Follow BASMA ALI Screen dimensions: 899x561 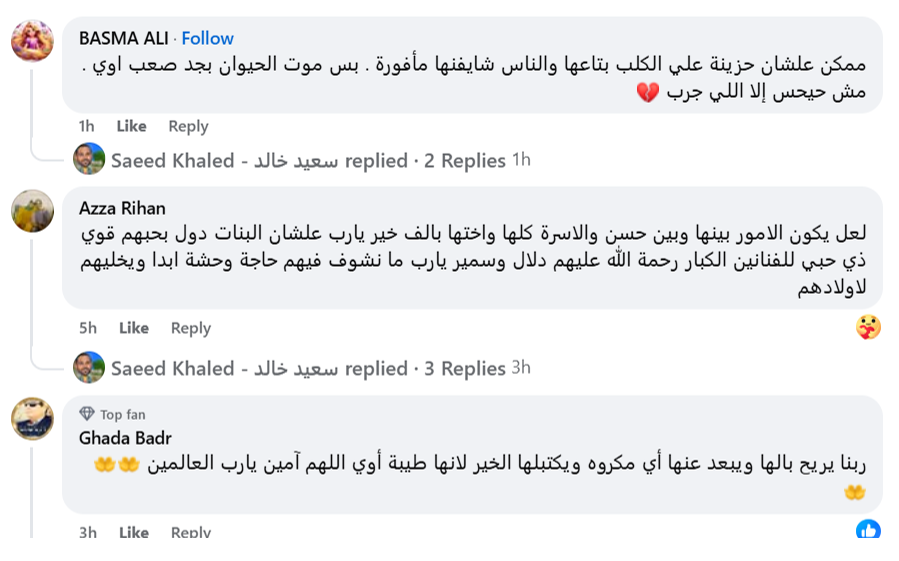pos(208,38)
